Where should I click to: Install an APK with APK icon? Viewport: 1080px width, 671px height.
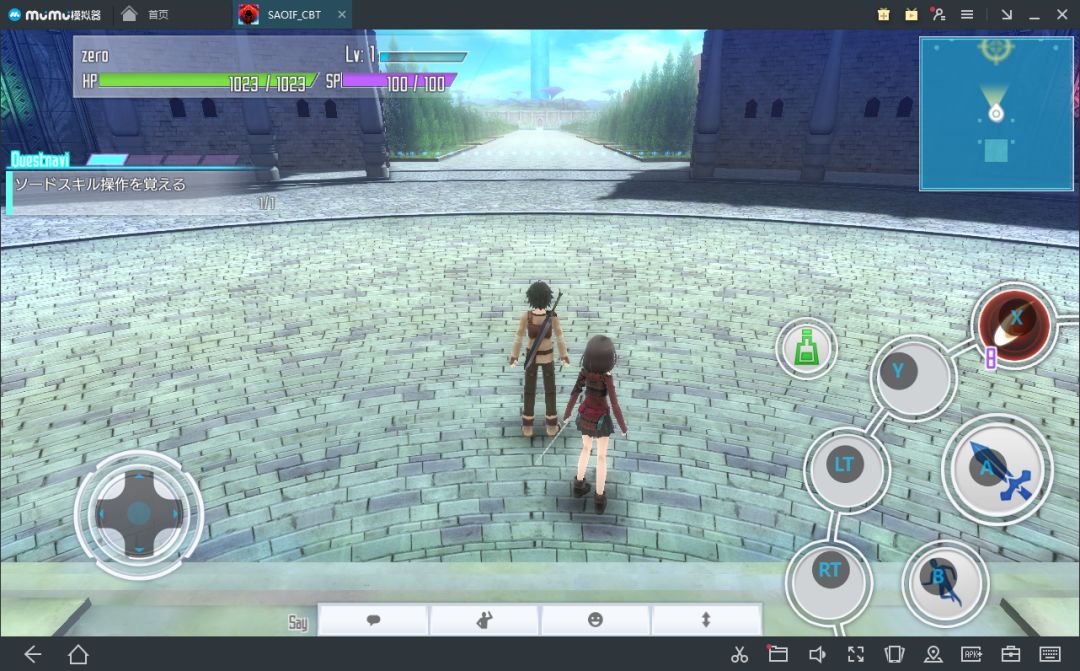pyautogui.click(x=972, y=654)
